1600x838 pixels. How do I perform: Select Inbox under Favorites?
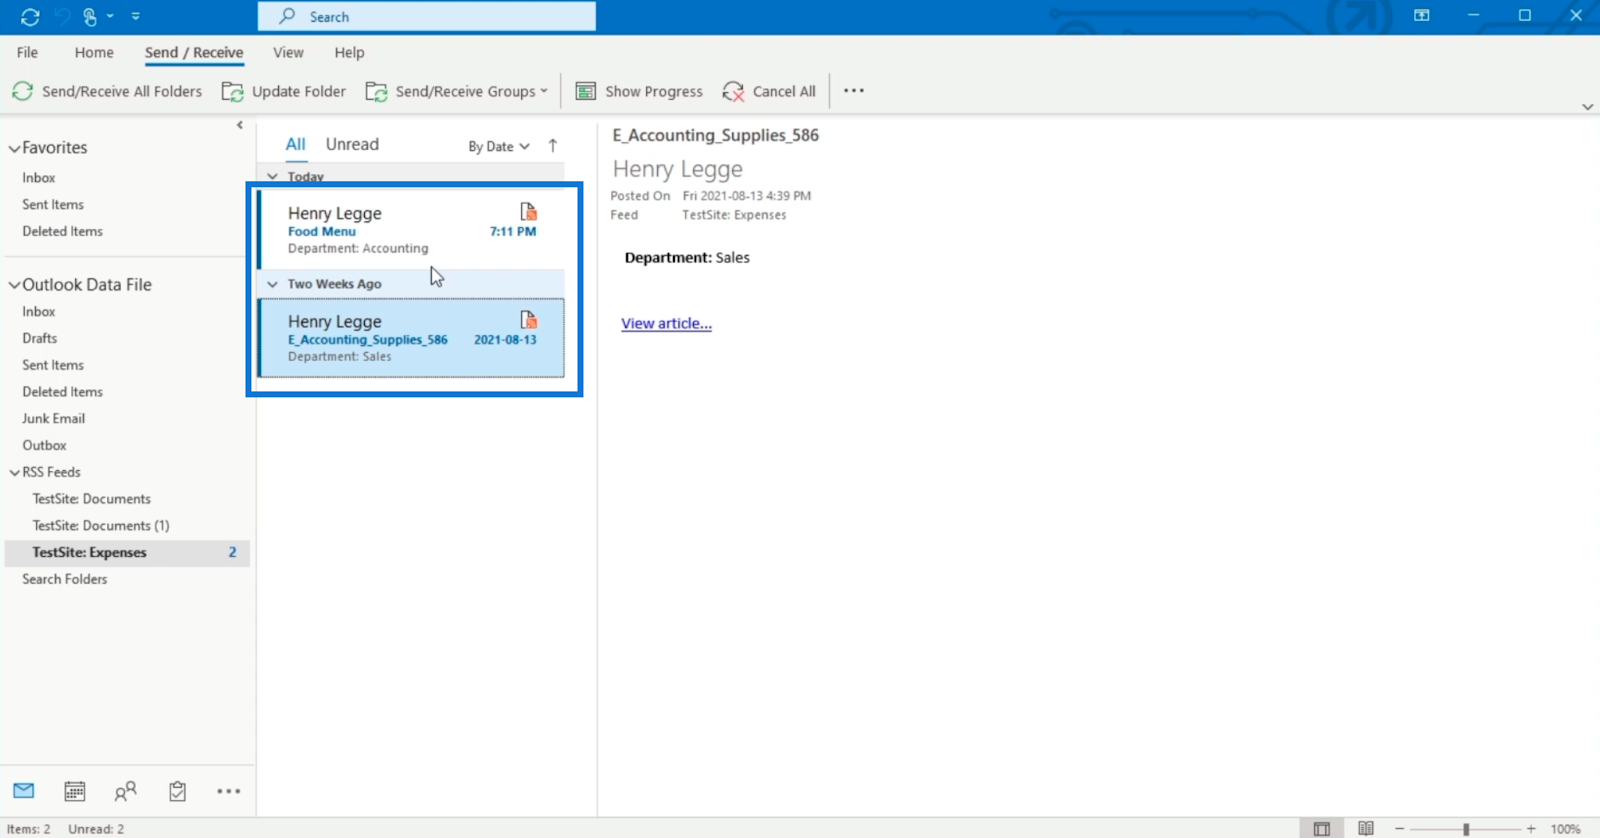click(39, 177)
